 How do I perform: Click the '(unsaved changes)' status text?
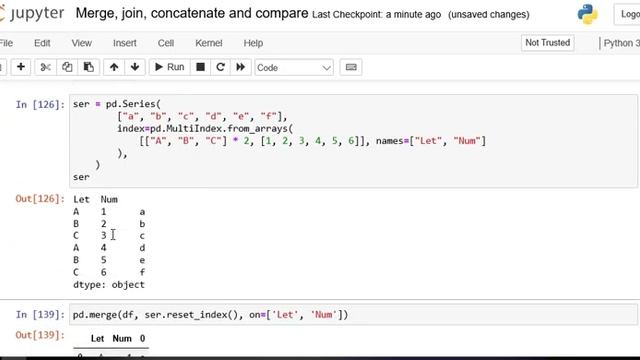click(489, 15)
